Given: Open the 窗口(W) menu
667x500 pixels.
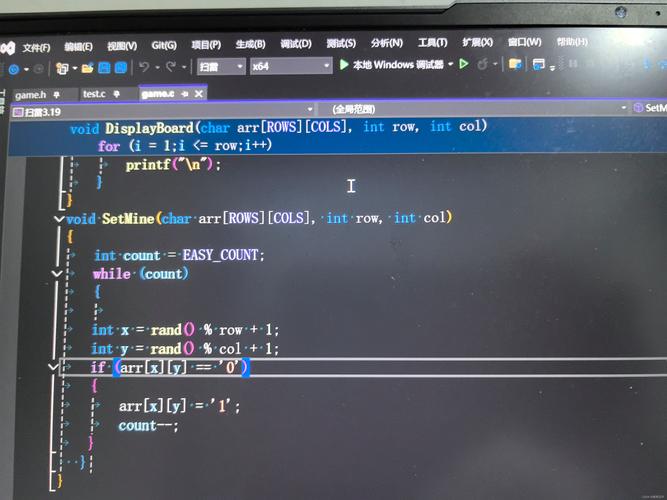Looking at the screenshot, I should (524, 42).
